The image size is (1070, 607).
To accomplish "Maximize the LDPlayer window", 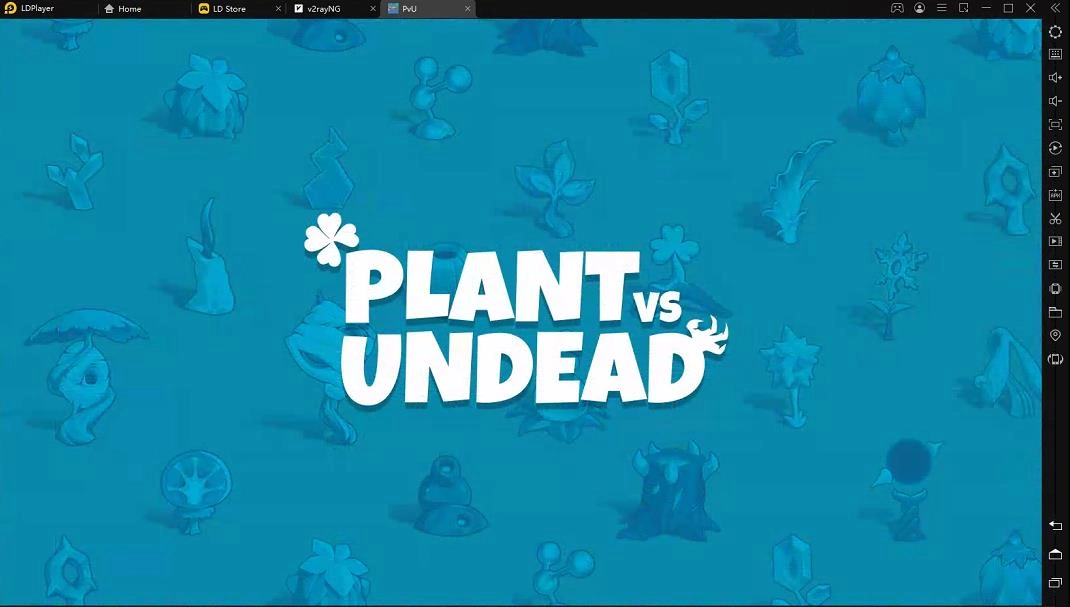I will (1009, 8).
